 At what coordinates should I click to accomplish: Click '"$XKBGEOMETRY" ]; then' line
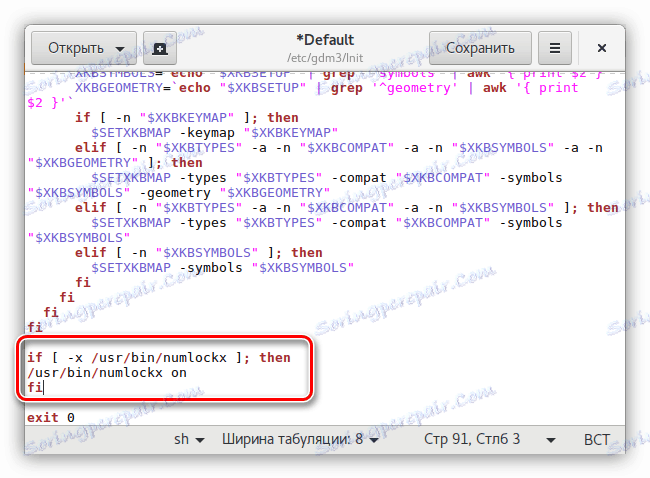pyautogui.click(x=115, y=163)
